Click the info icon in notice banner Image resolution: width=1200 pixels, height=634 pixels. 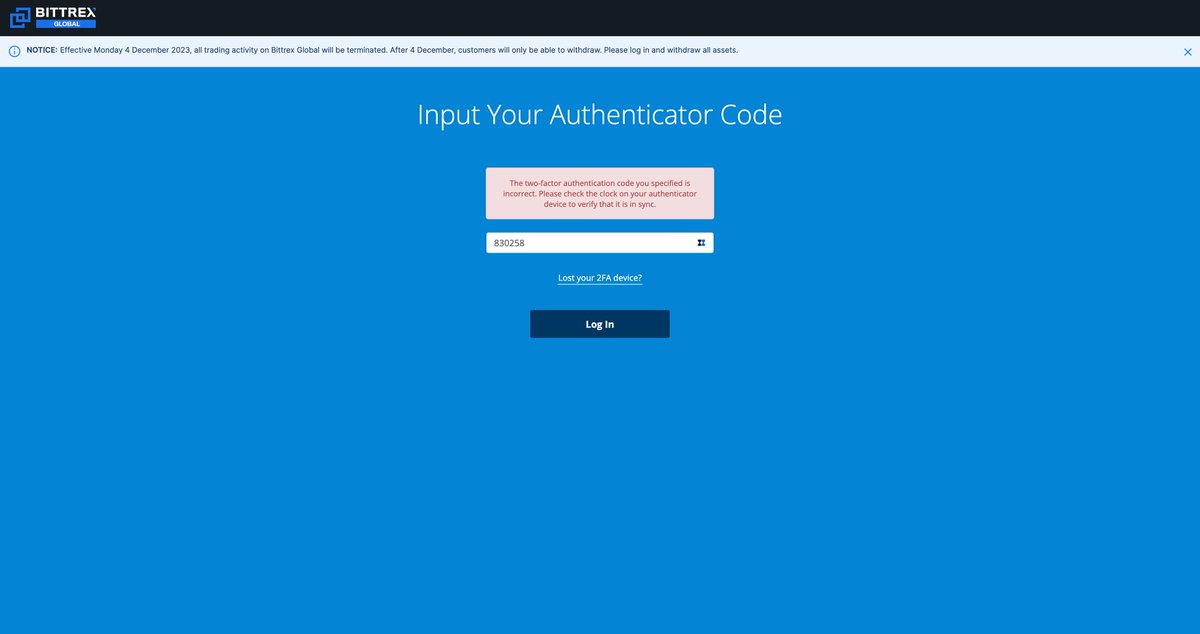pyautogui.click(x=14, y=51)
